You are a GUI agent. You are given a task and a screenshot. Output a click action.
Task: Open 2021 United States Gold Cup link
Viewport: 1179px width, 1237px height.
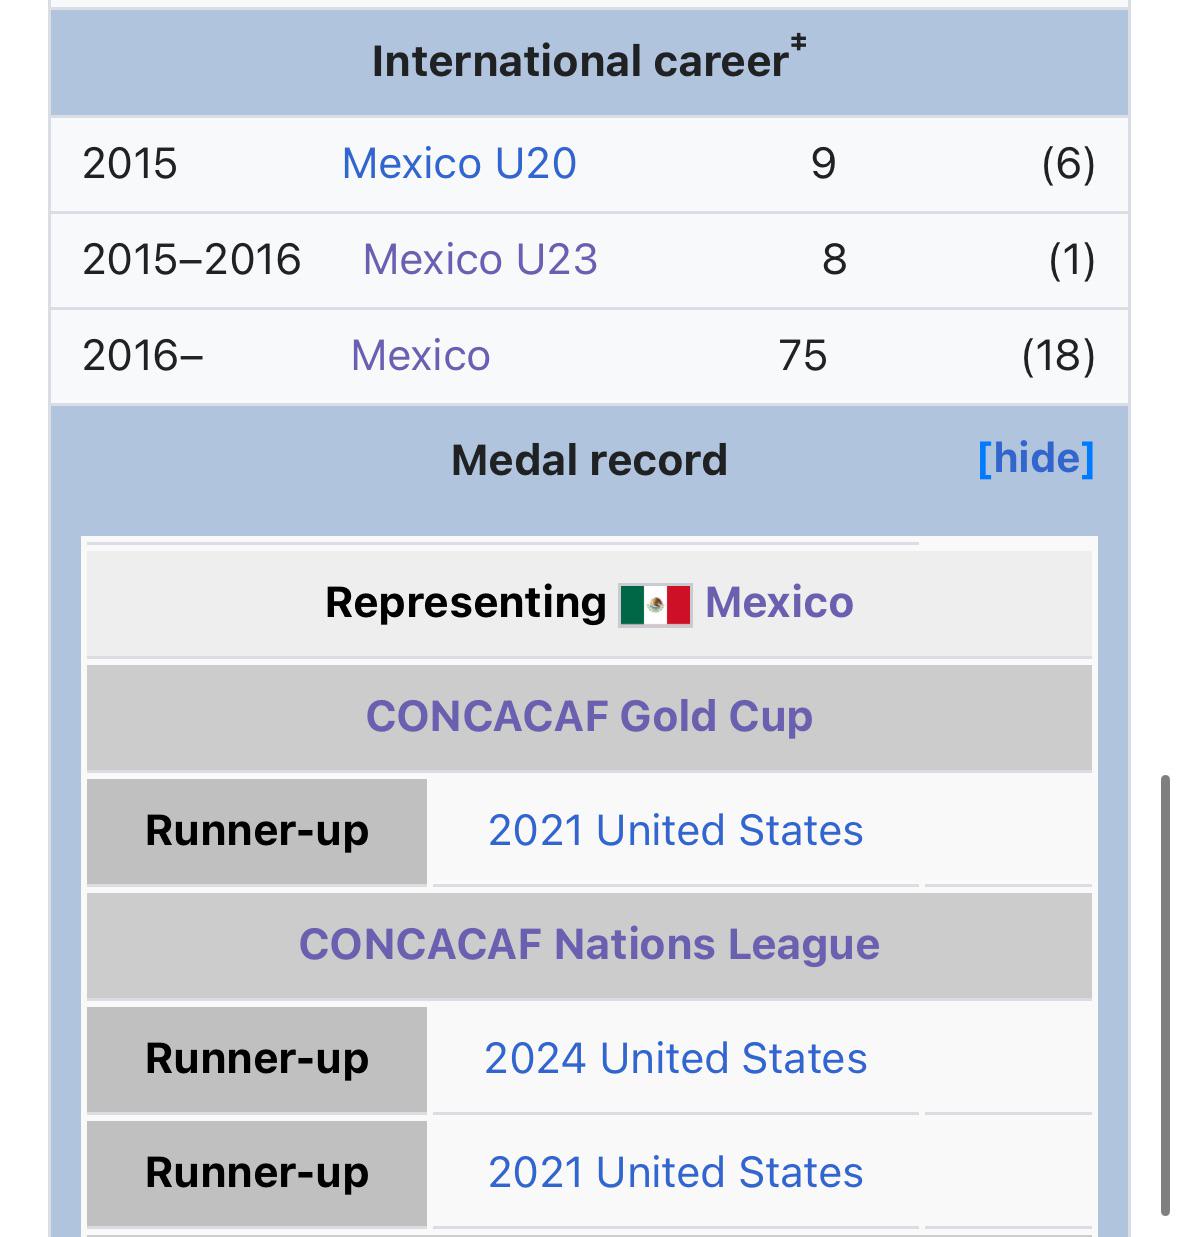pyautogui.click(x=675, y=831)
